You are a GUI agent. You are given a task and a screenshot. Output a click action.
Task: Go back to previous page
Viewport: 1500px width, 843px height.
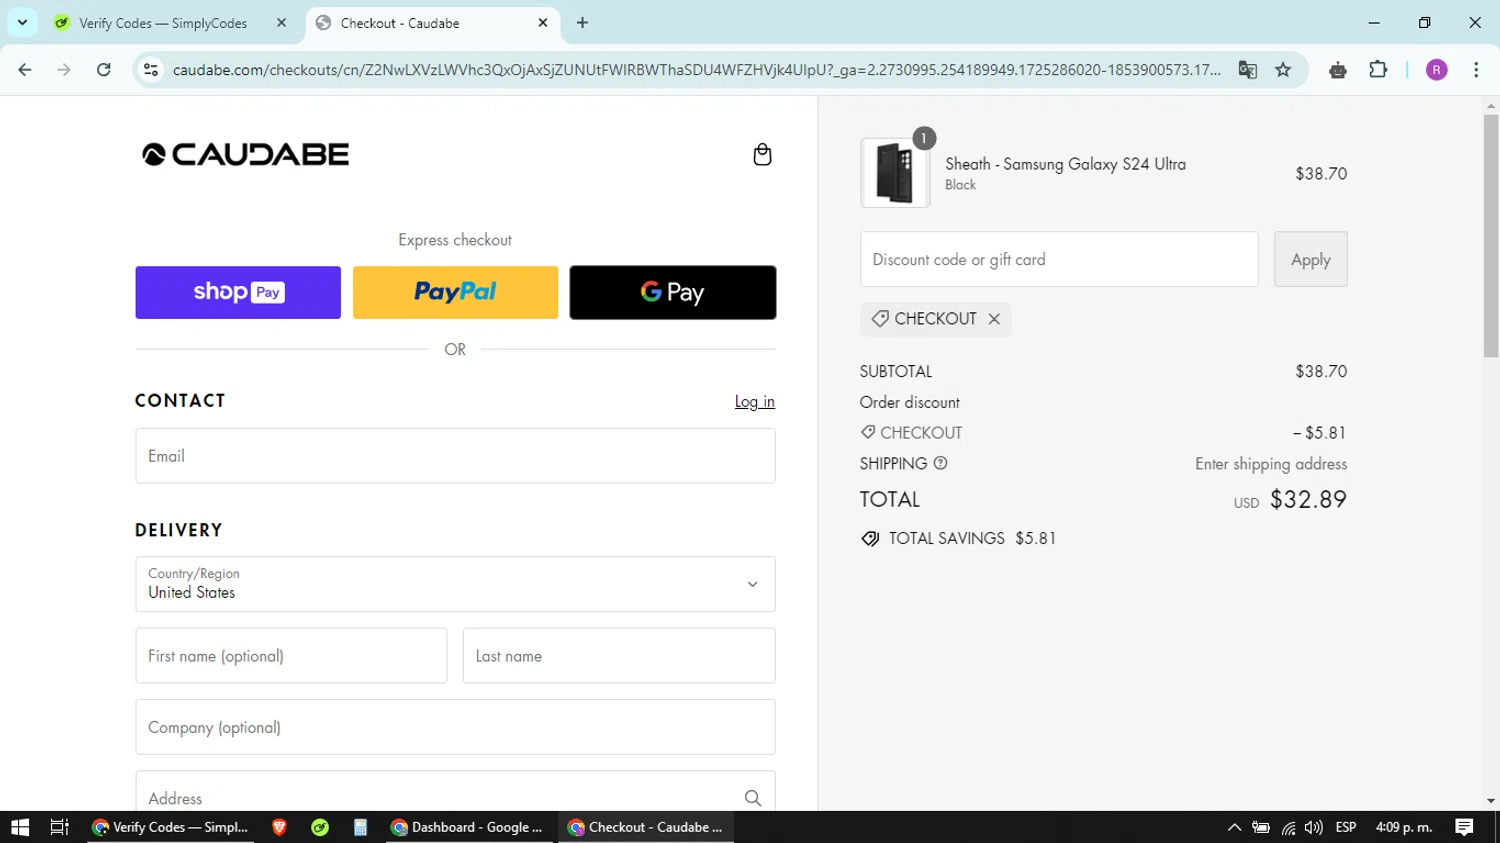coord(25,70)
